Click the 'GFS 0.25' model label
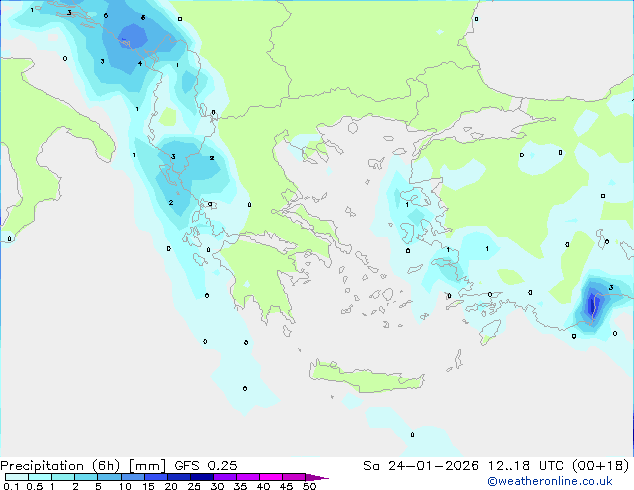Screen dimensions: 634x490 point(206,466)
